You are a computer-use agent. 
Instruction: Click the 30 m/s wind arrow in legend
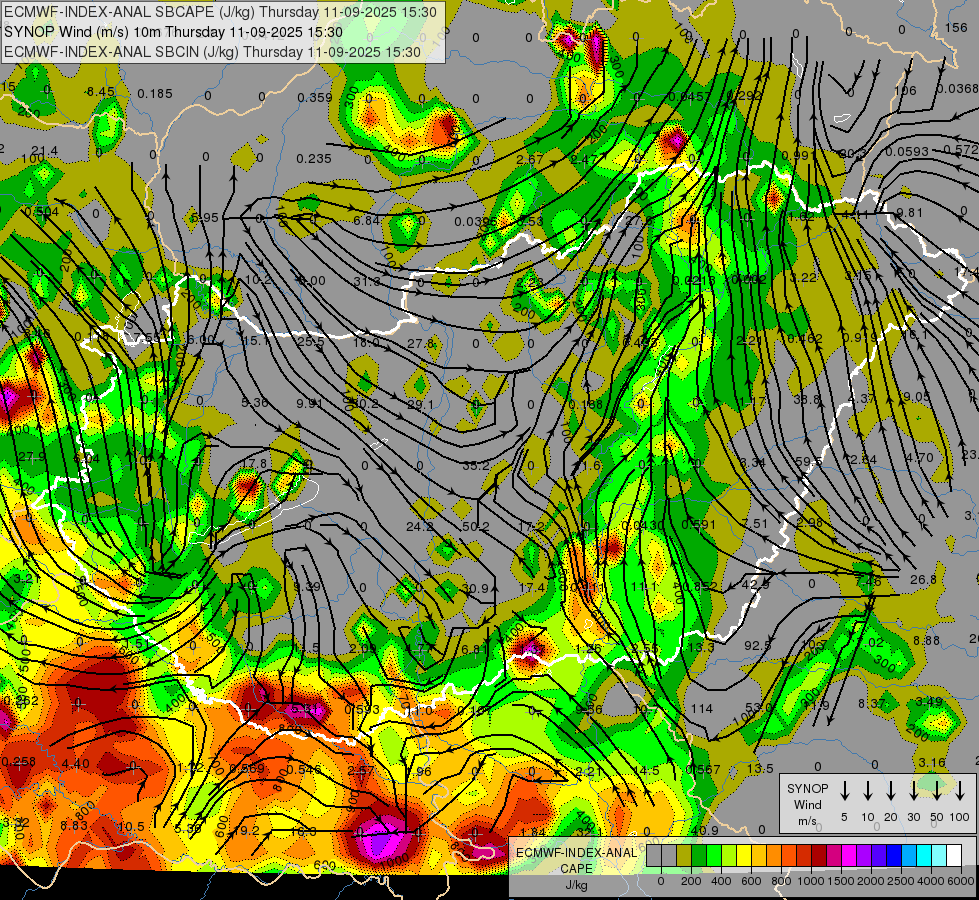pos(913,790)
